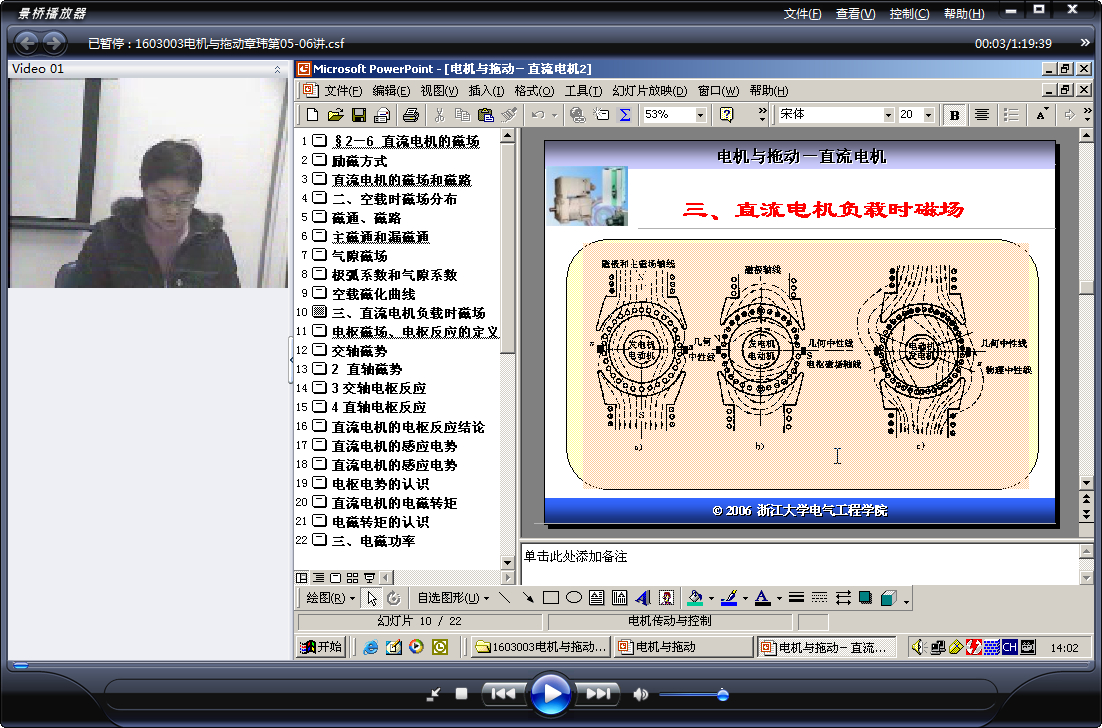Click the Insert WordArt icon
1102x728 pixels.
tap(642, 598)
